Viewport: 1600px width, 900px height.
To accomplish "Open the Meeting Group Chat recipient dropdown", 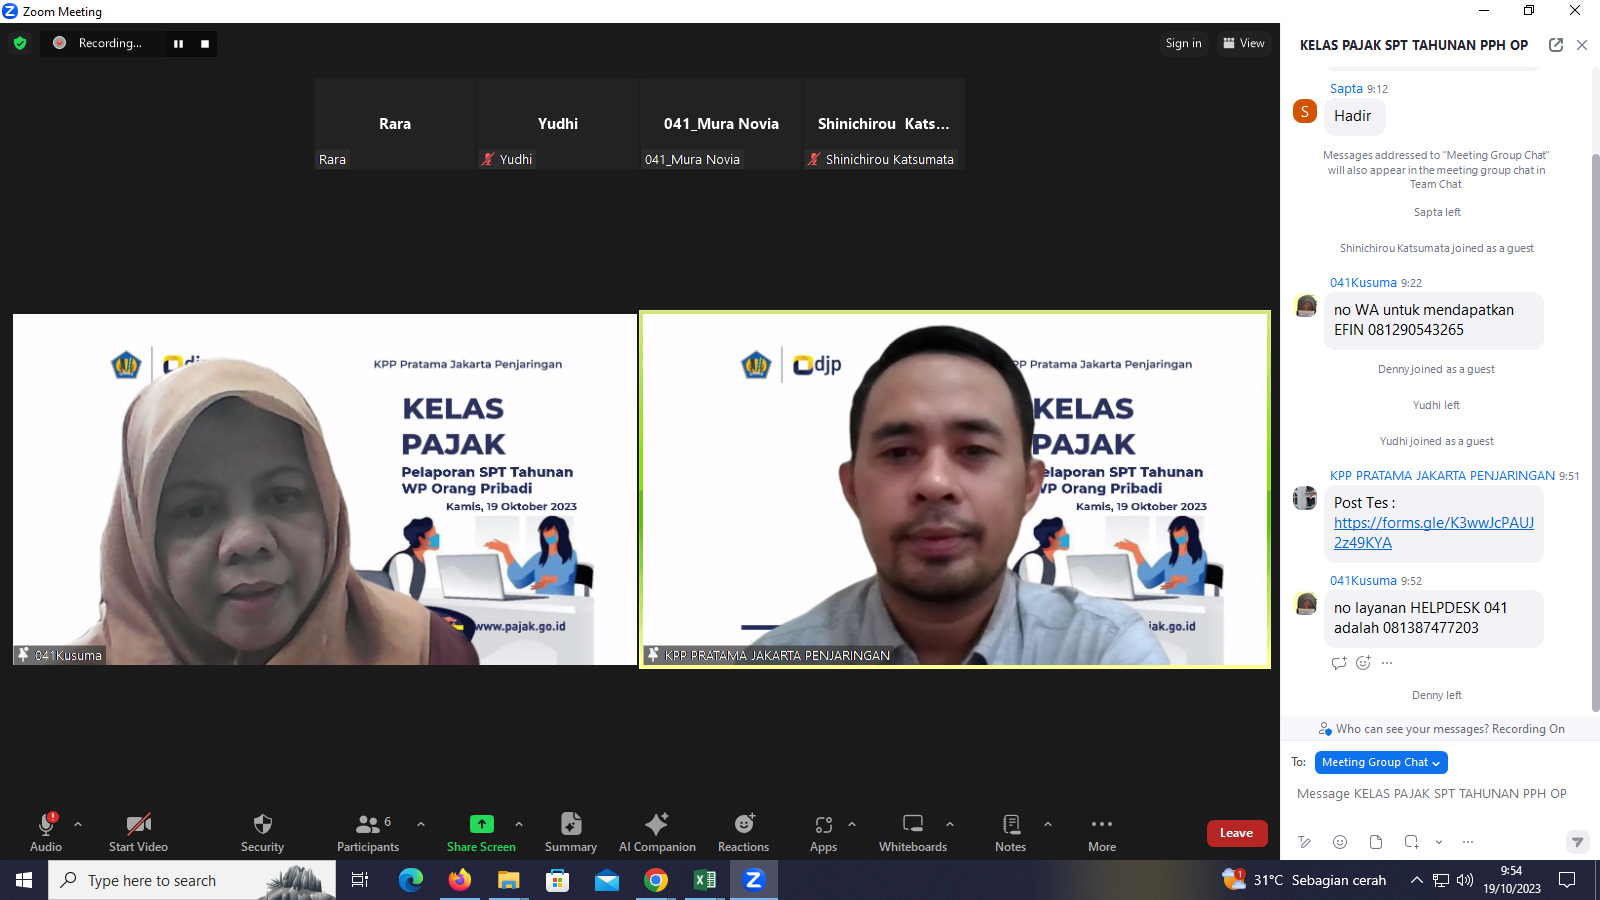I will click(x=1380, y=762).
